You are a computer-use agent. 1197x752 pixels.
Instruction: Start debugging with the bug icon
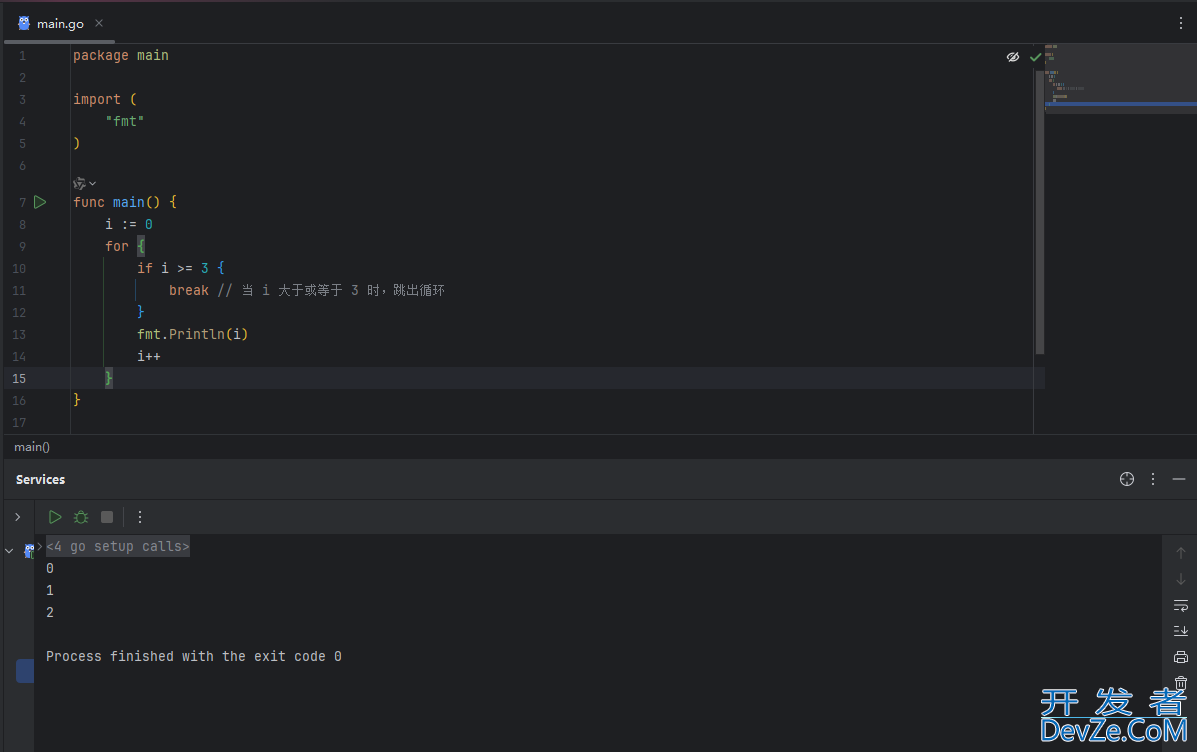pyautogui.click(x=81, y=518)
